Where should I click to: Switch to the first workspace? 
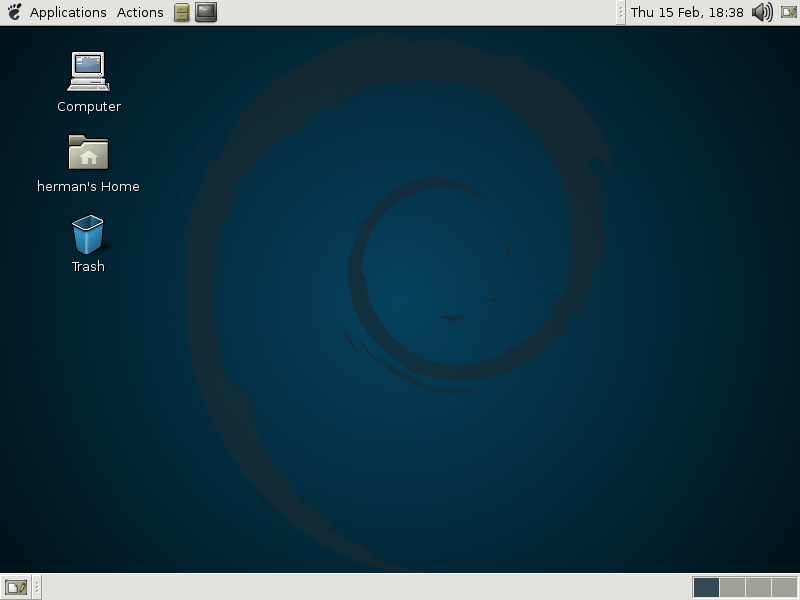(706, 587)
